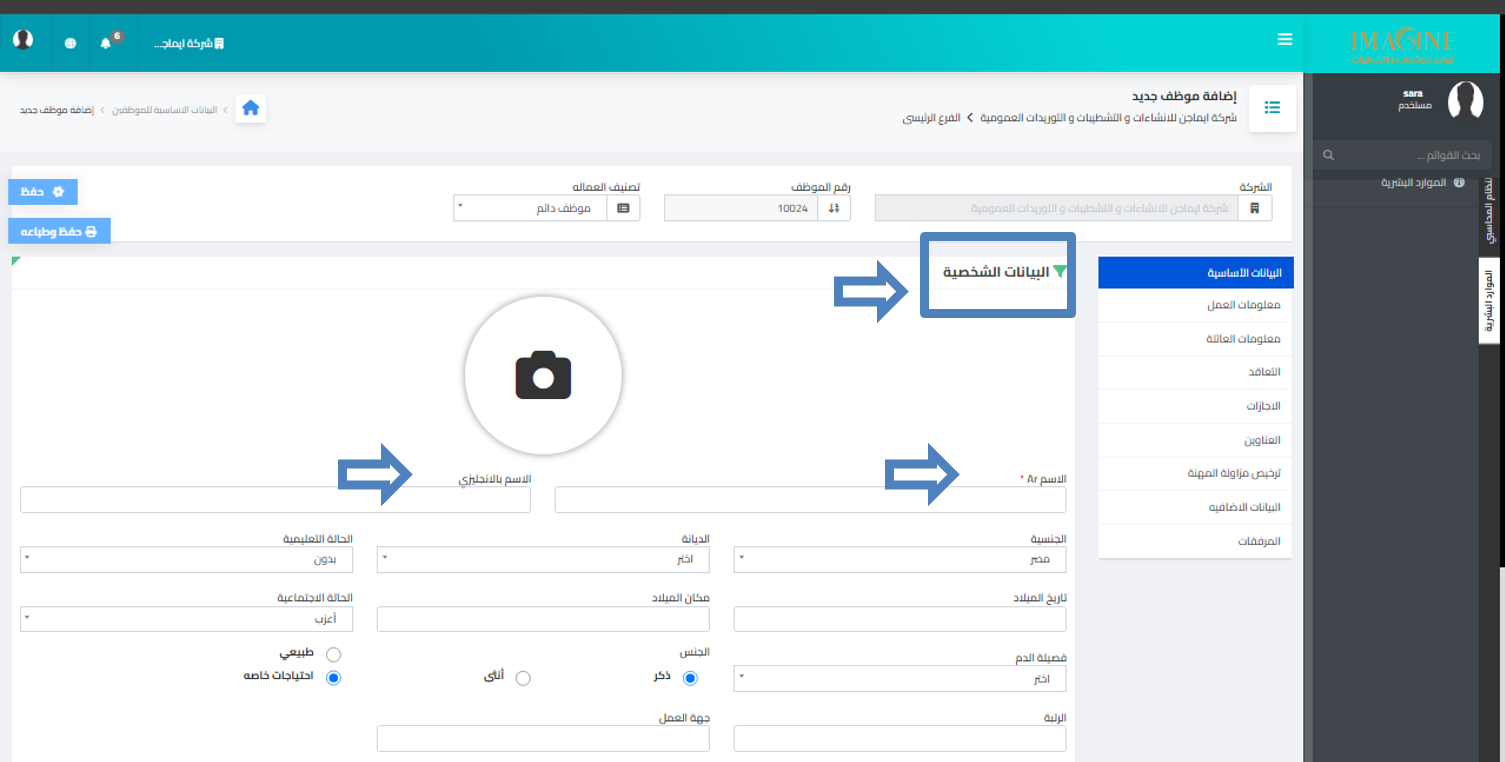Open the list view icon near page title
Viewport: 1505px width, 762px height.
(x=1273, y=108)
